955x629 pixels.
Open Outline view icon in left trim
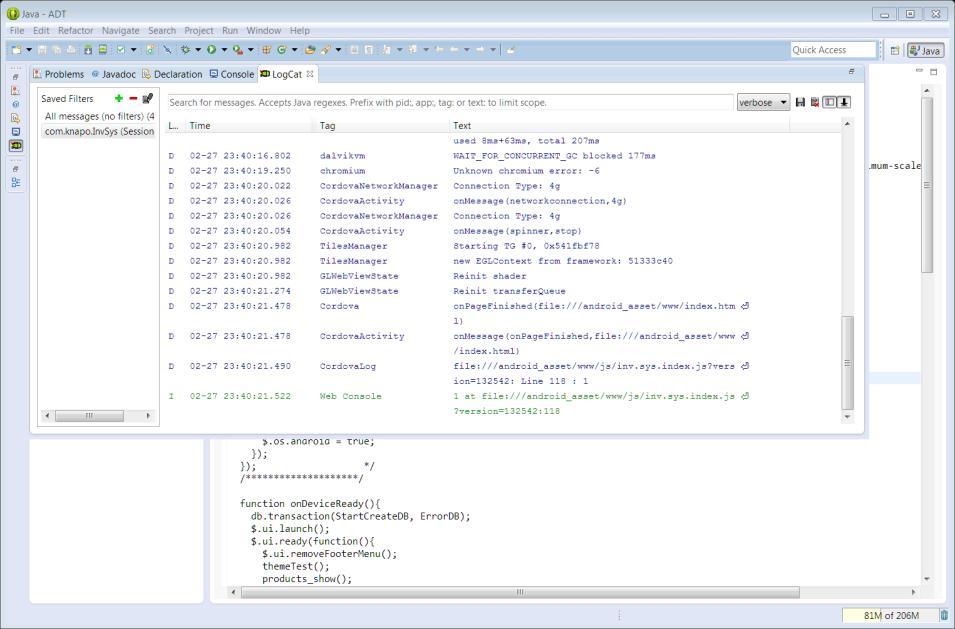(x=16, y=183)
